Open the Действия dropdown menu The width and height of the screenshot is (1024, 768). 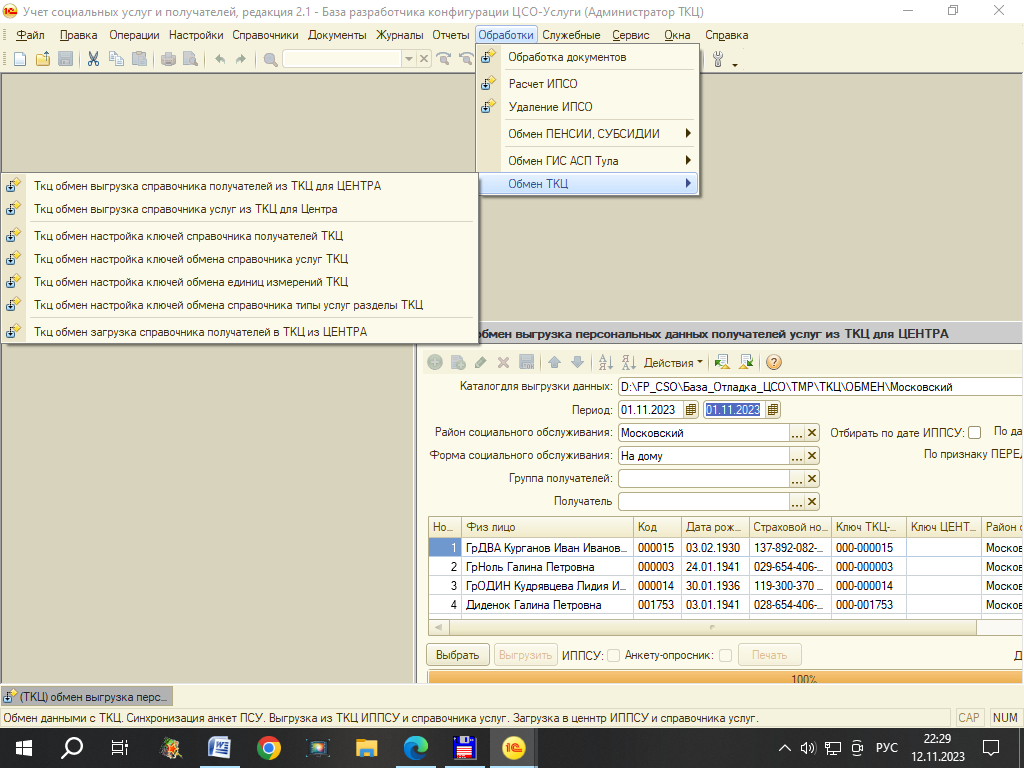pyautogui.click(x=673, y=362)
